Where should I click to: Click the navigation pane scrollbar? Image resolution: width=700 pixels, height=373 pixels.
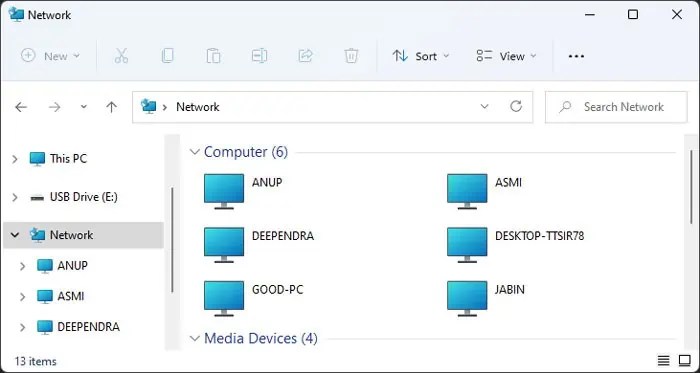[x=172, y=240]
